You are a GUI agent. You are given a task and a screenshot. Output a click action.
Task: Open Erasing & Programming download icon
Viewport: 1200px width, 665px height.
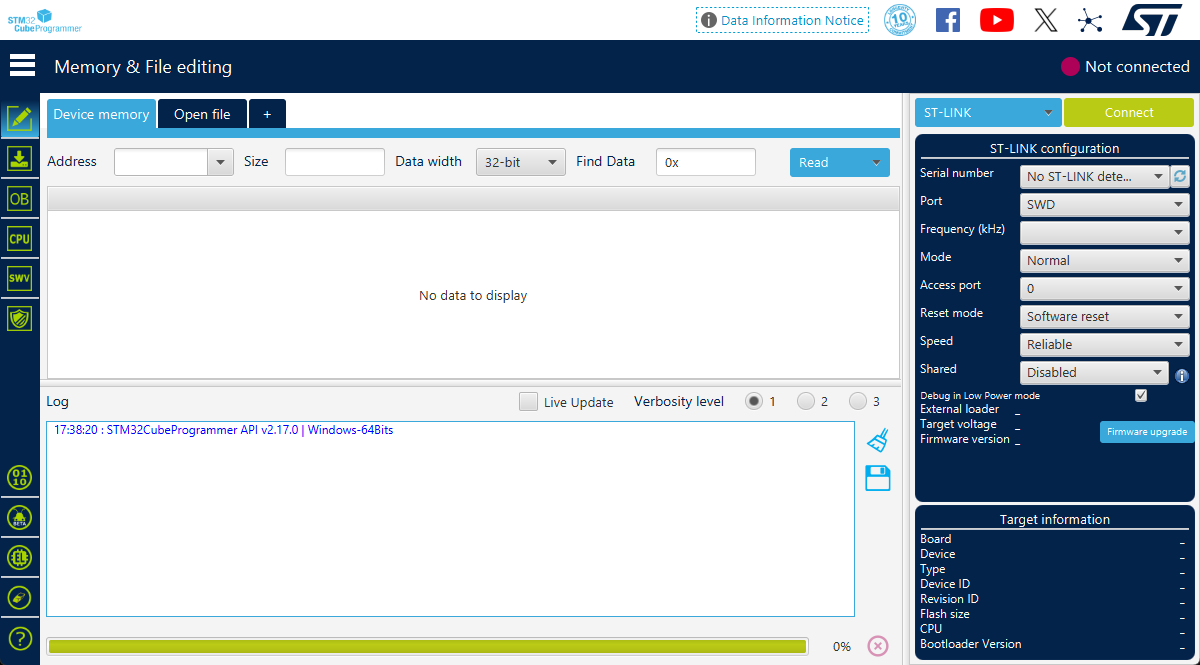[x=20, y=158]
